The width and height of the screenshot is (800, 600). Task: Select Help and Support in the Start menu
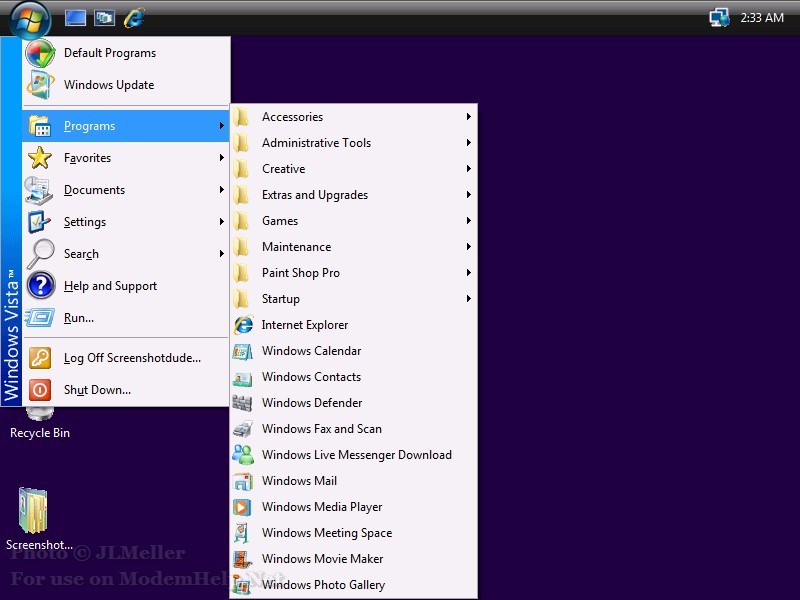[110, 286]
